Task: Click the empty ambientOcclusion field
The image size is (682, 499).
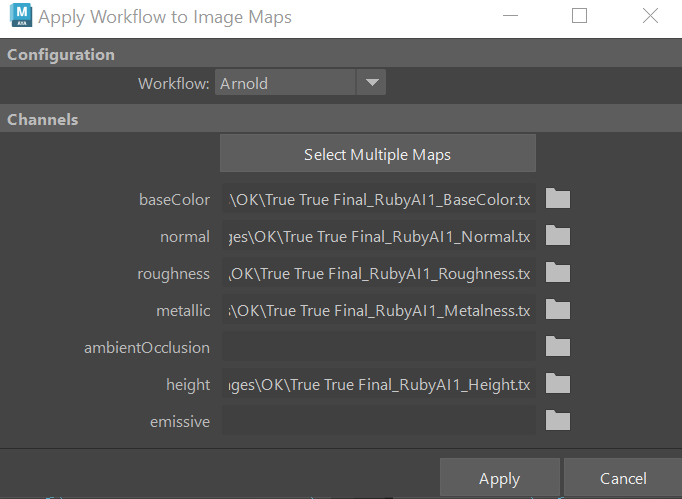Action: pos(378,348)
